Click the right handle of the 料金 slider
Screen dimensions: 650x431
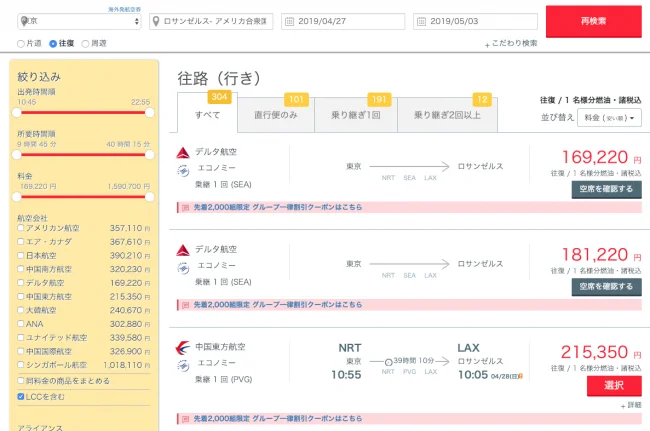[x=150, y=197]
